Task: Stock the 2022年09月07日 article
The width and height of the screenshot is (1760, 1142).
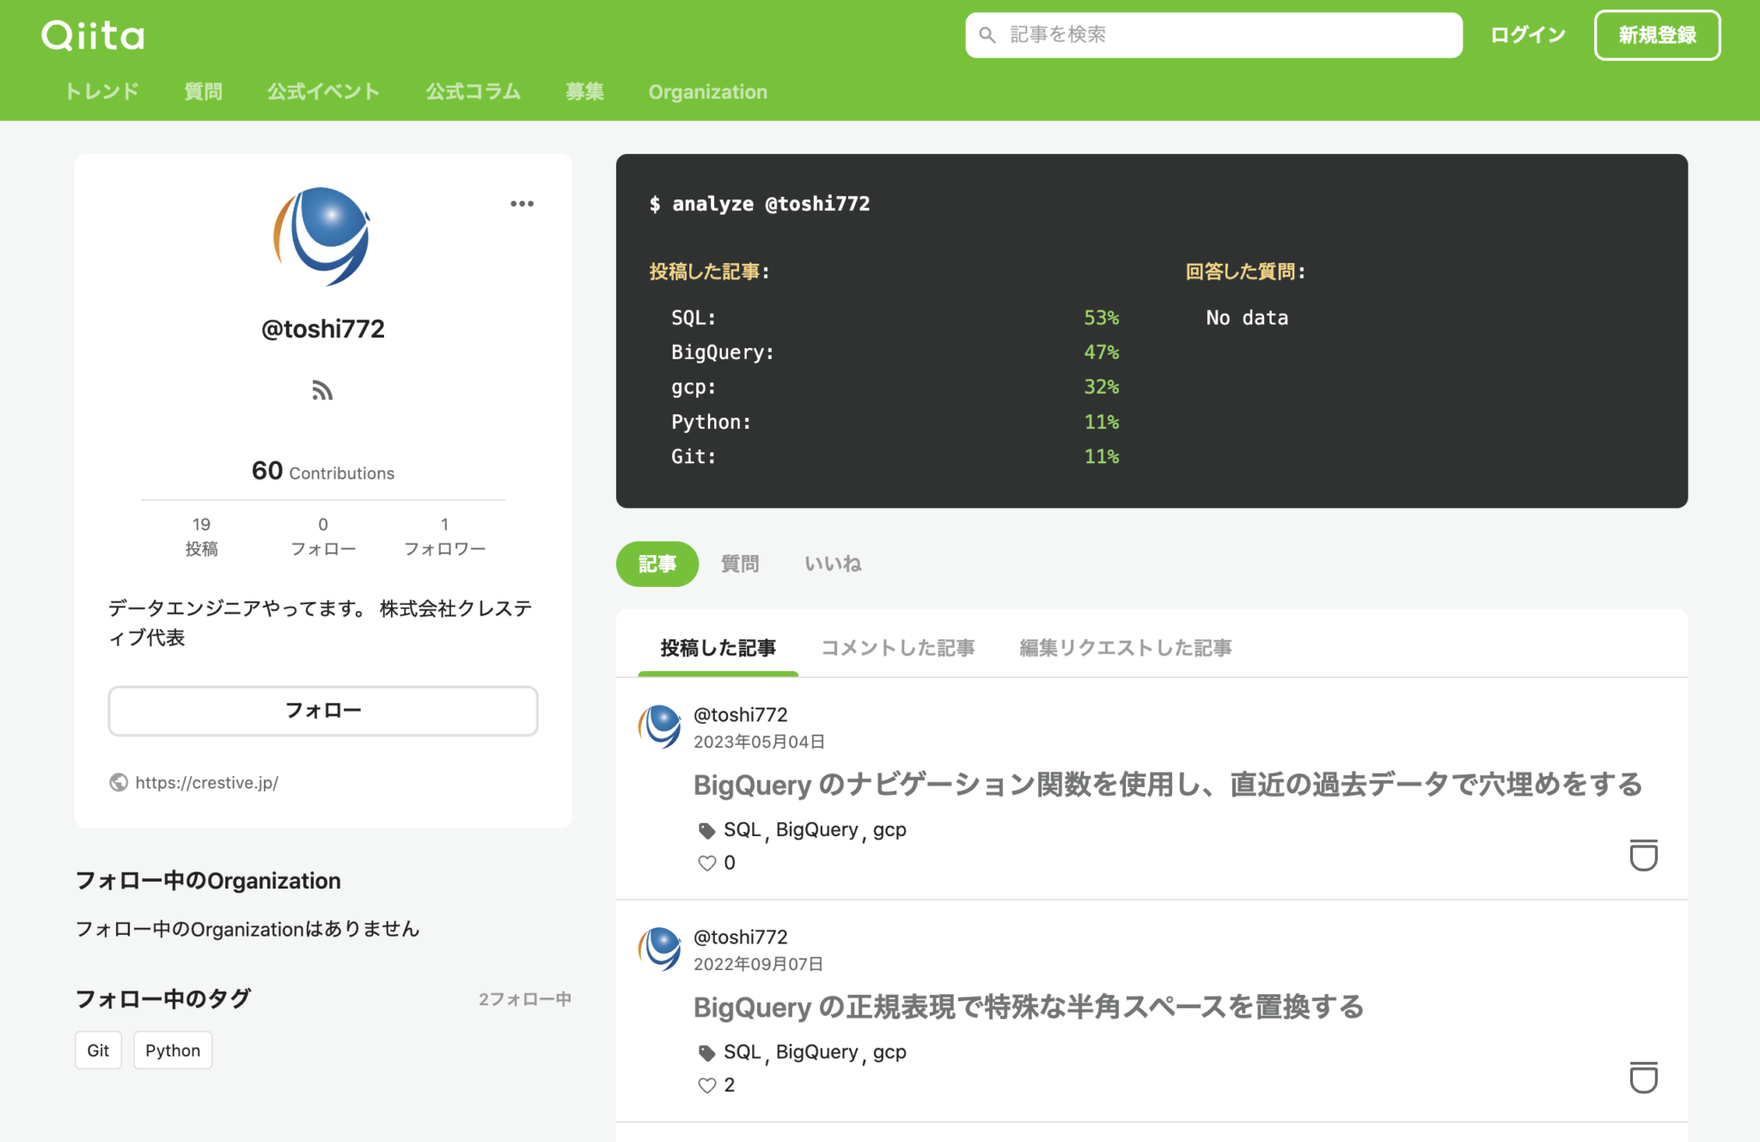Action: pos(1643,1077)
